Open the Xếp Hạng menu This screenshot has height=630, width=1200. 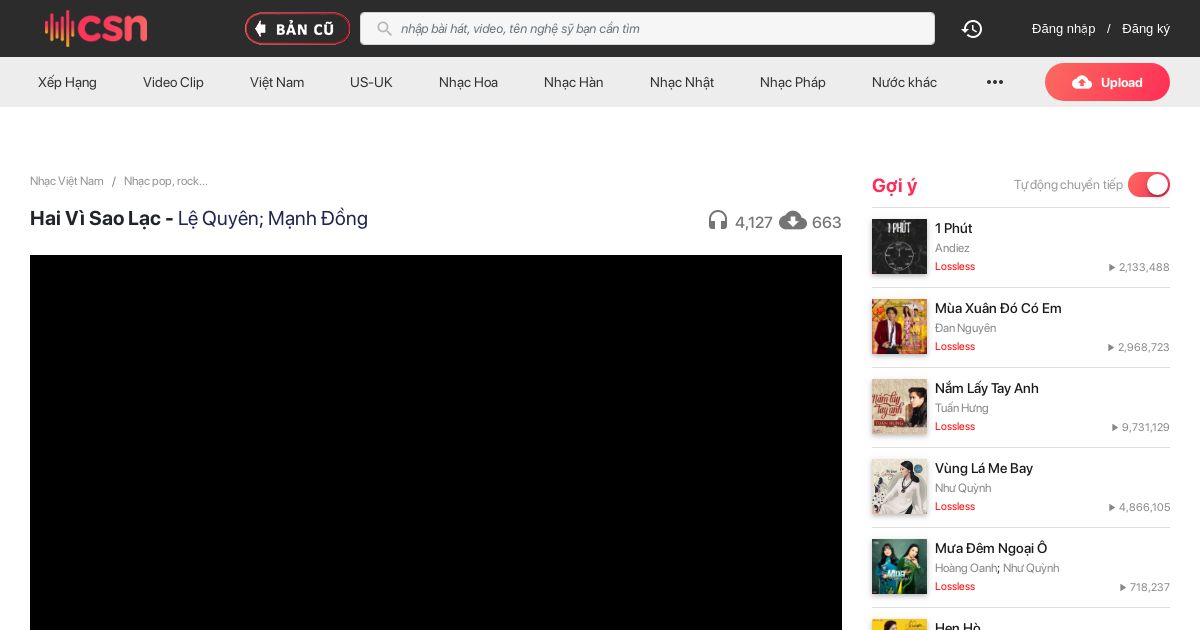(67, 82)
